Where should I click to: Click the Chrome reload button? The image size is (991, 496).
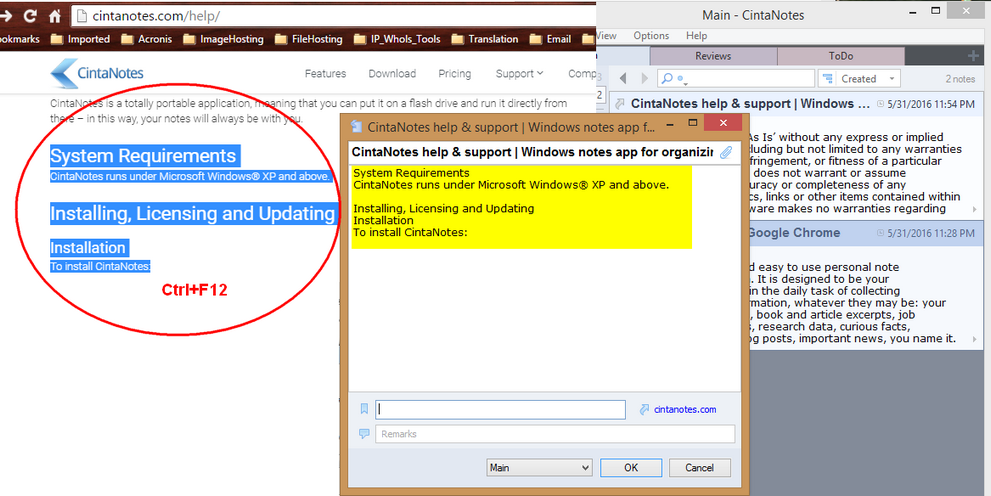click(x=30, y=16)
